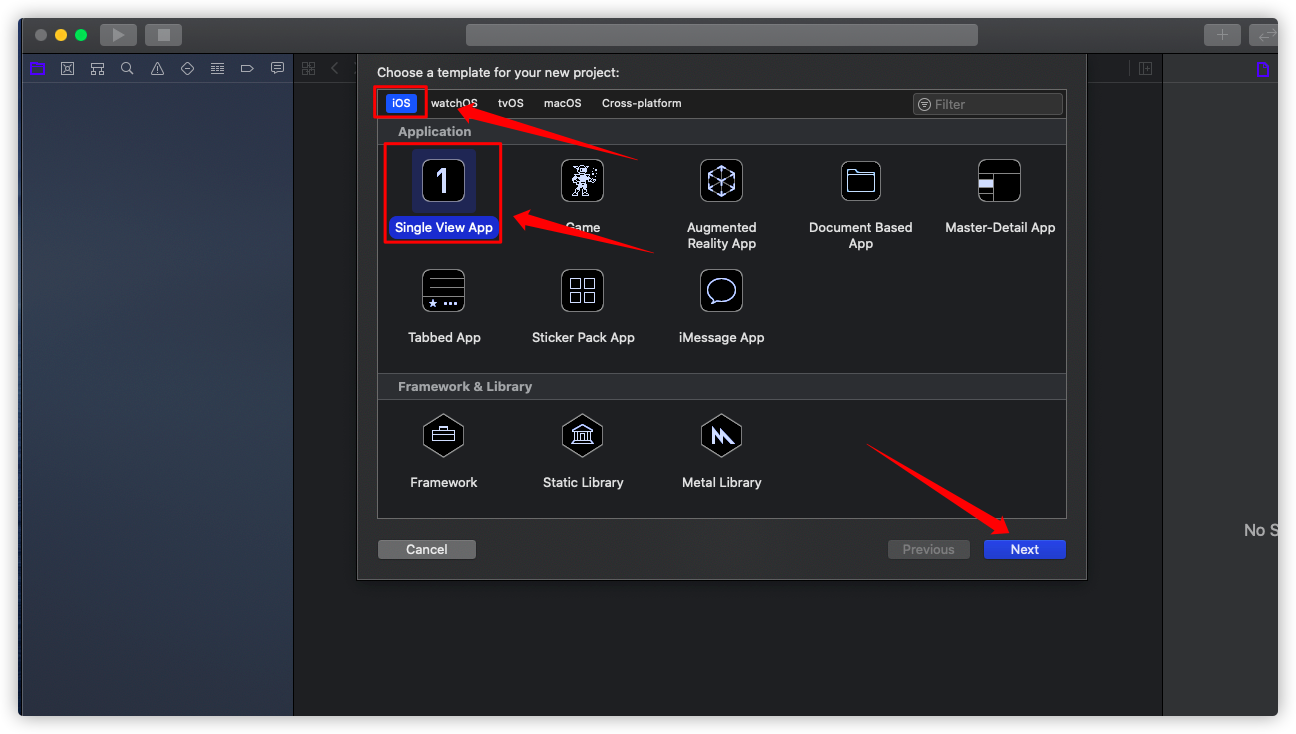Pick the Metal Library template
The width and height of the screenshot is (1296, 734).
pos(721,451)
